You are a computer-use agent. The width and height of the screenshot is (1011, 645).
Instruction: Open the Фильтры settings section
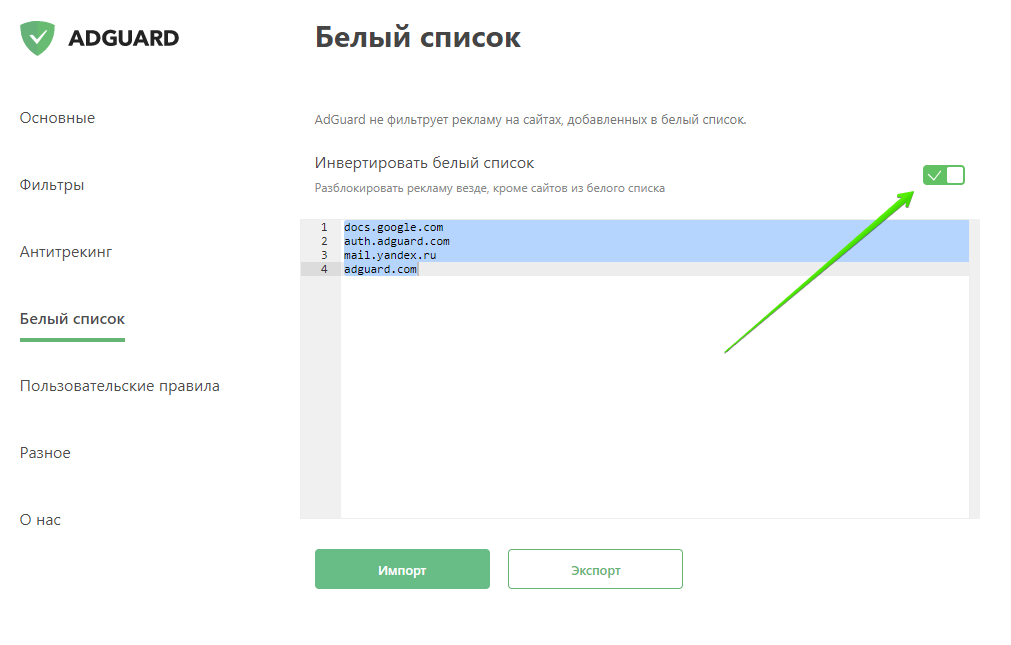point(52,185)
